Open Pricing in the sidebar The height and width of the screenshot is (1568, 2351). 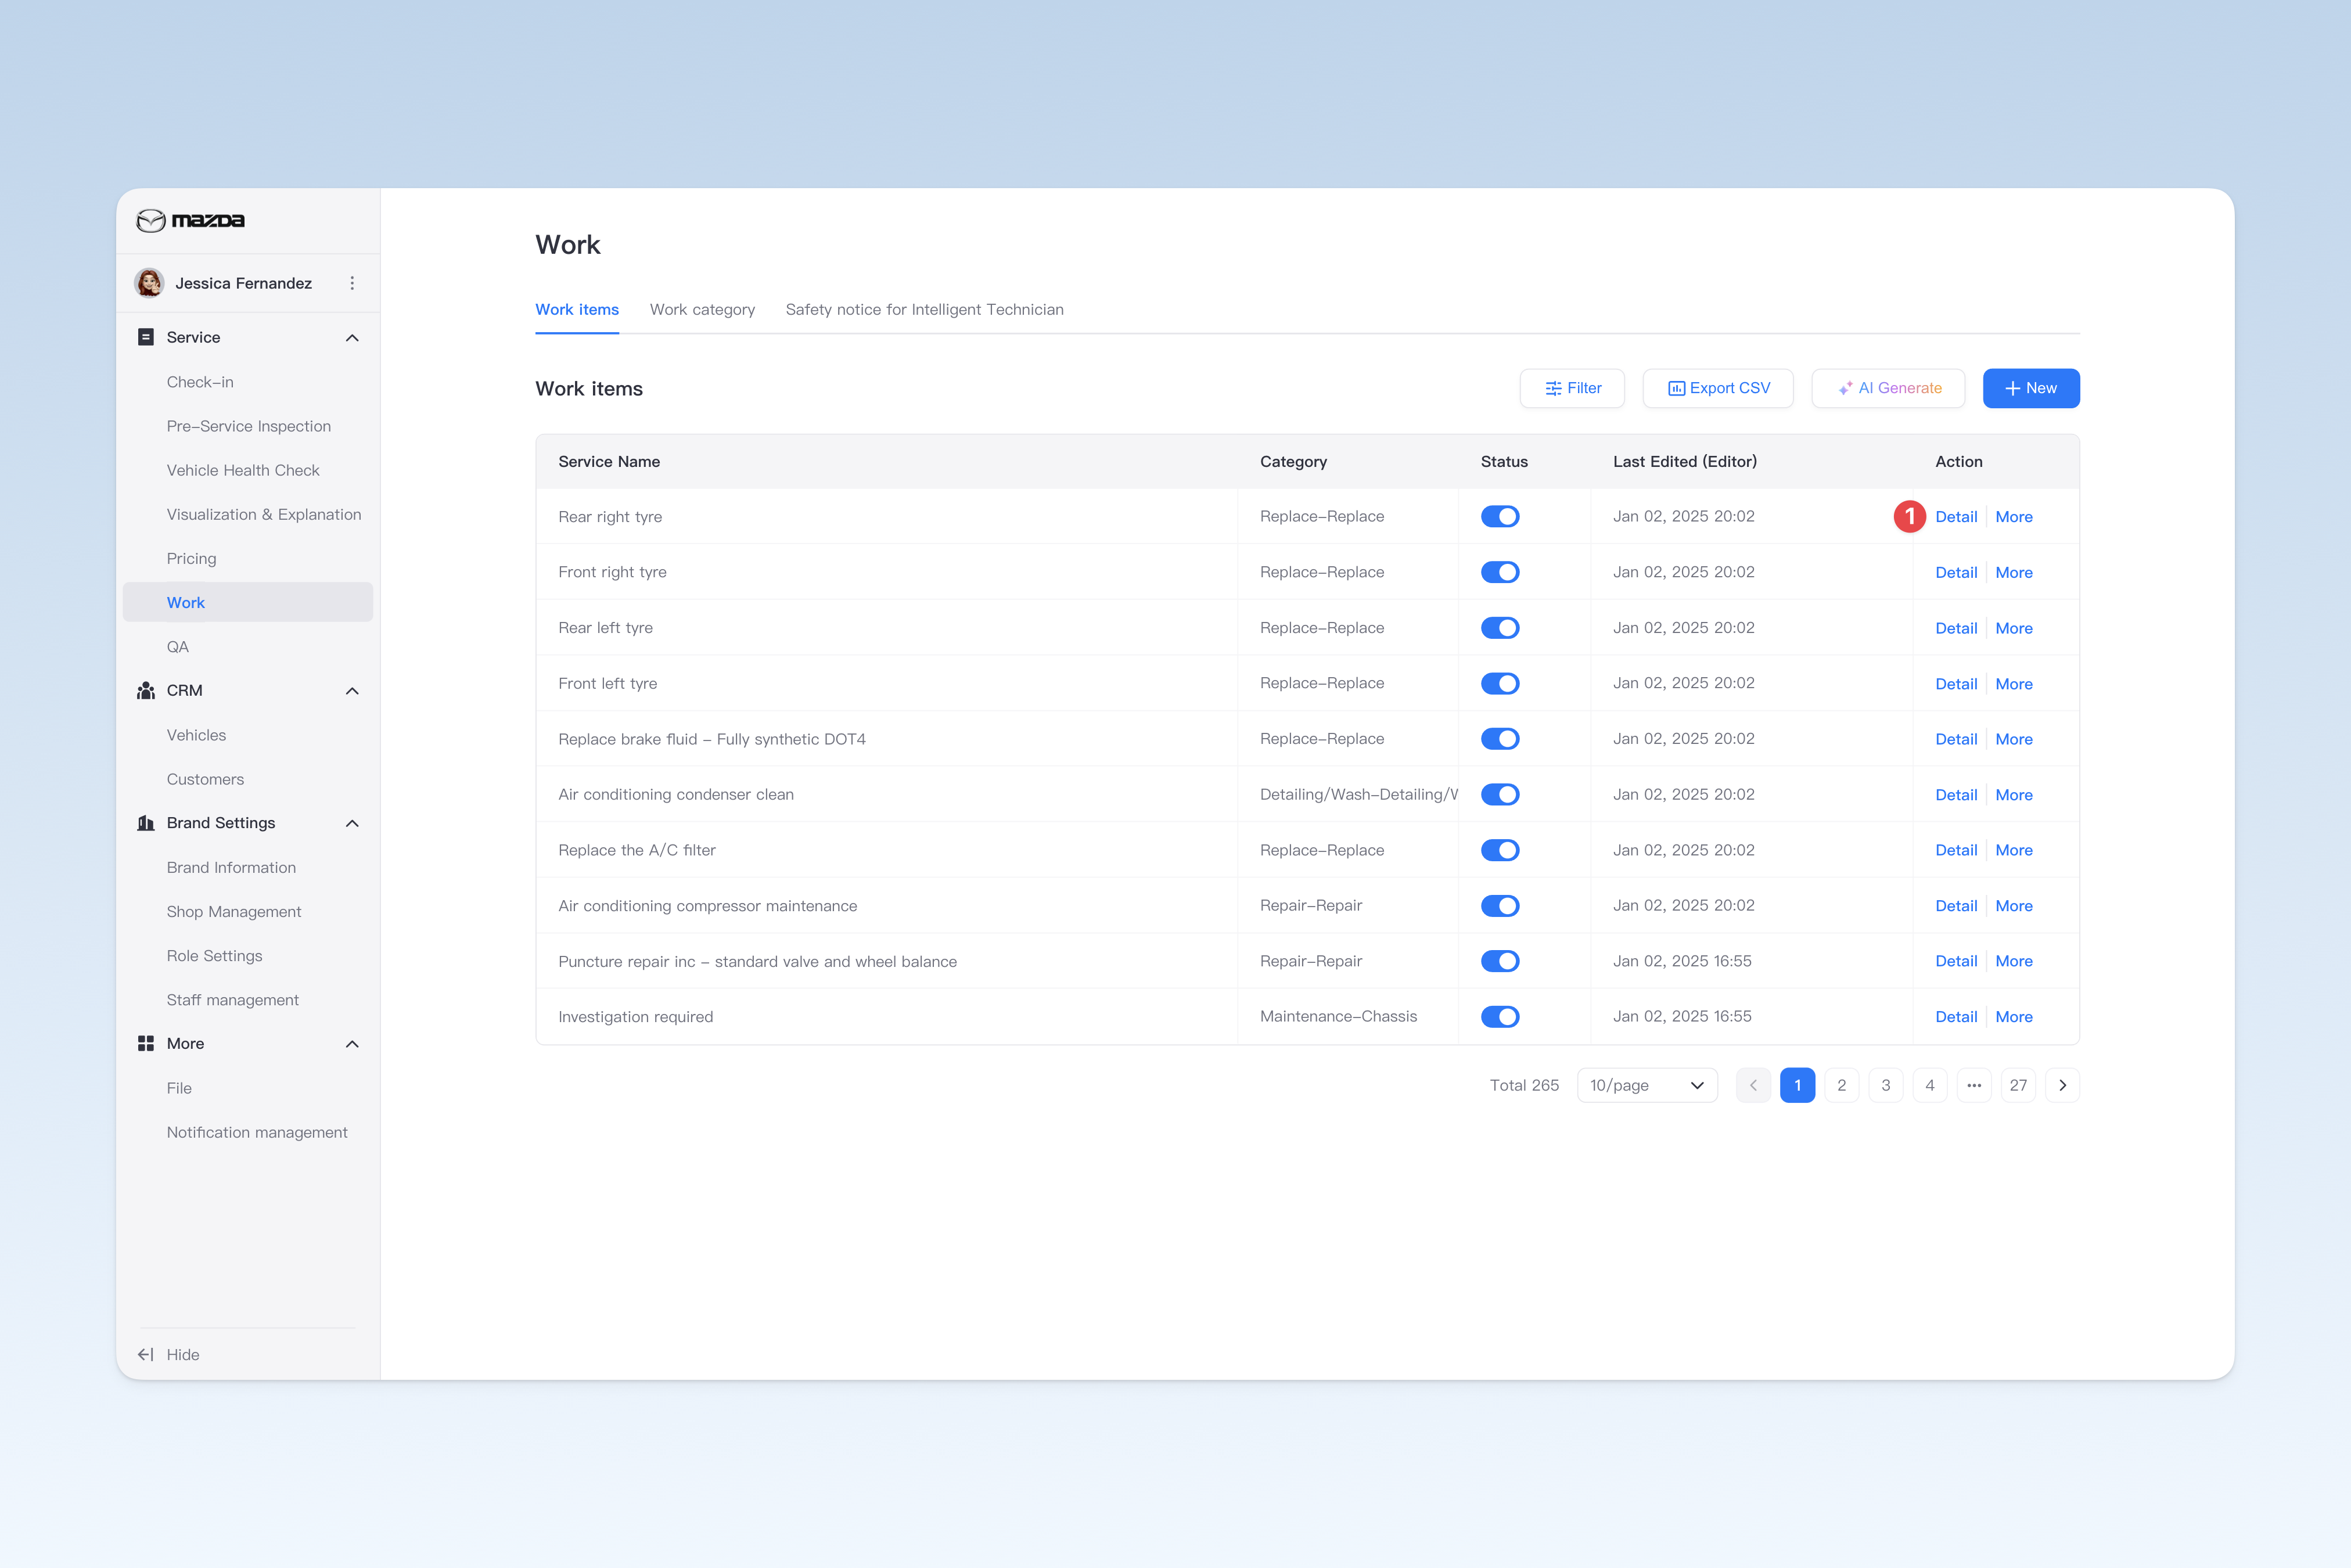pos(191,558)
